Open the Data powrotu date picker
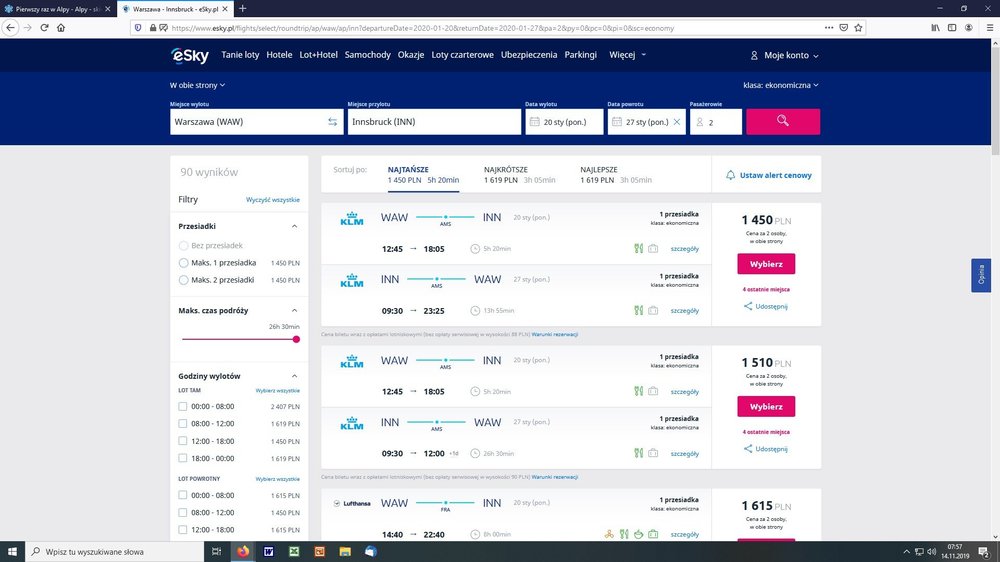The width and height of the screenshot is (1000, 562). [x=647, y=122]
